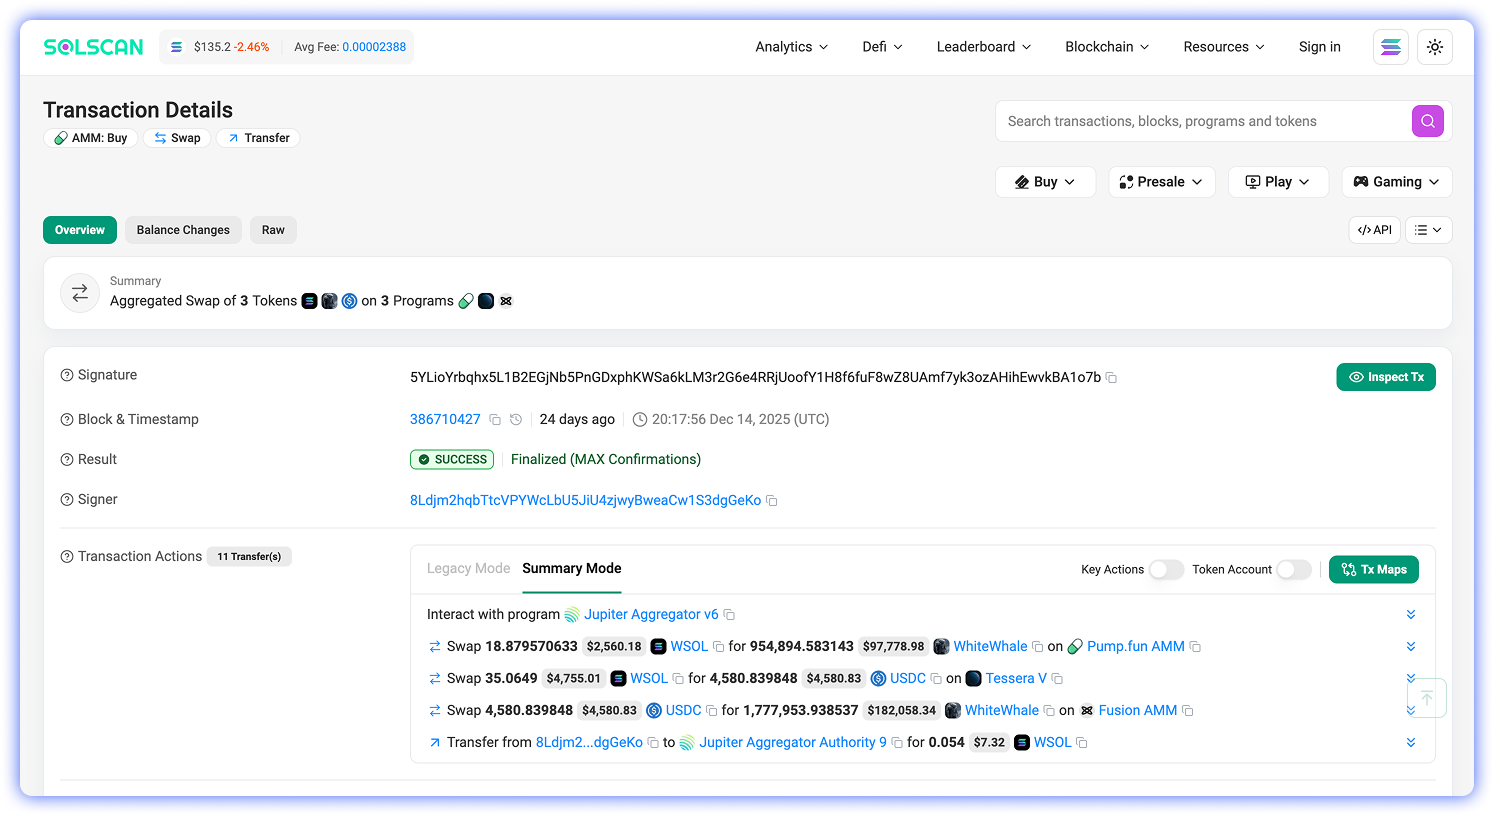The width and height of the screenshot is (1494, 816).
Task: Expand the Jupiter Aggregator v6 interaction row
Action: pos(1410,615)
